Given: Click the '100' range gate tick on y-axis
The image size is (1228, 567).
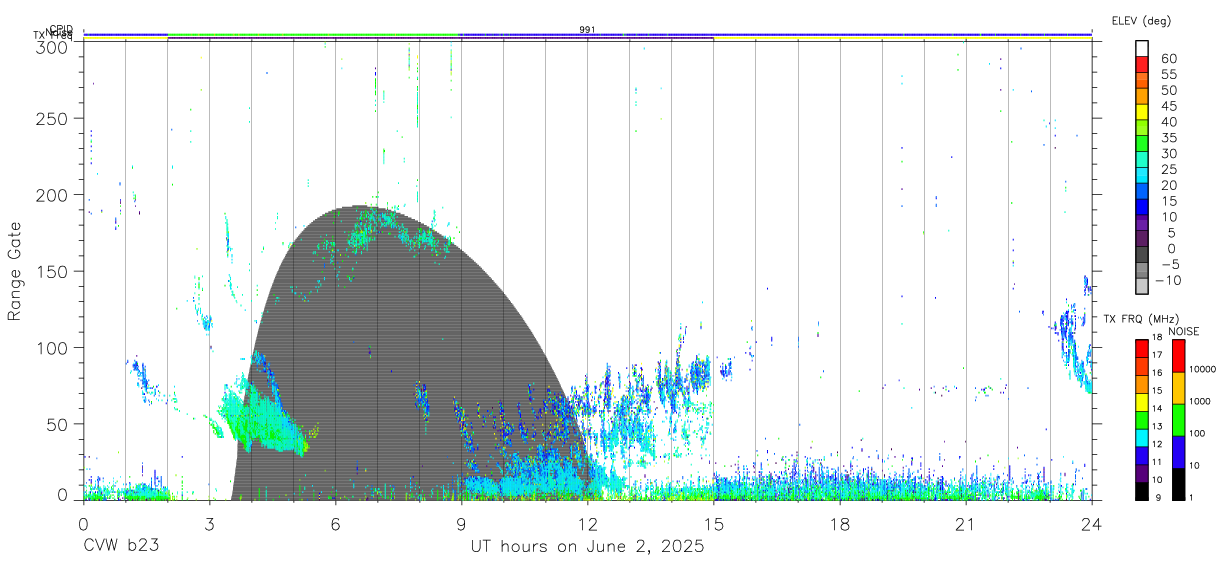Looking at the screenshot, I should 52,347.
